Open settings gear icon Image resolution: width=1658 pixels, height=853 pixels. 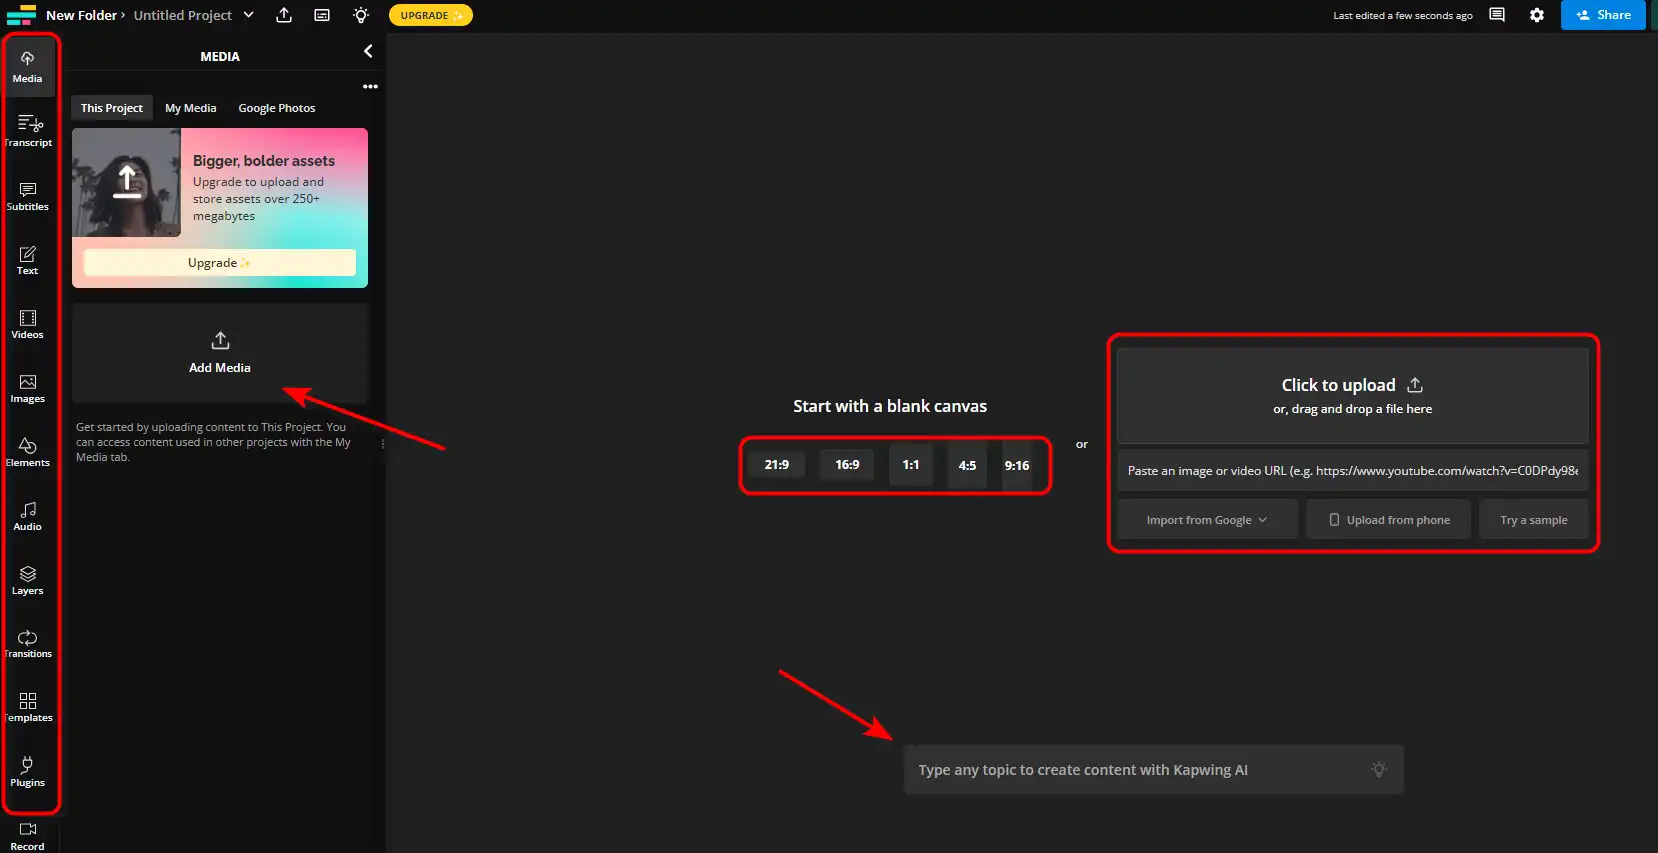[1537, 15]
